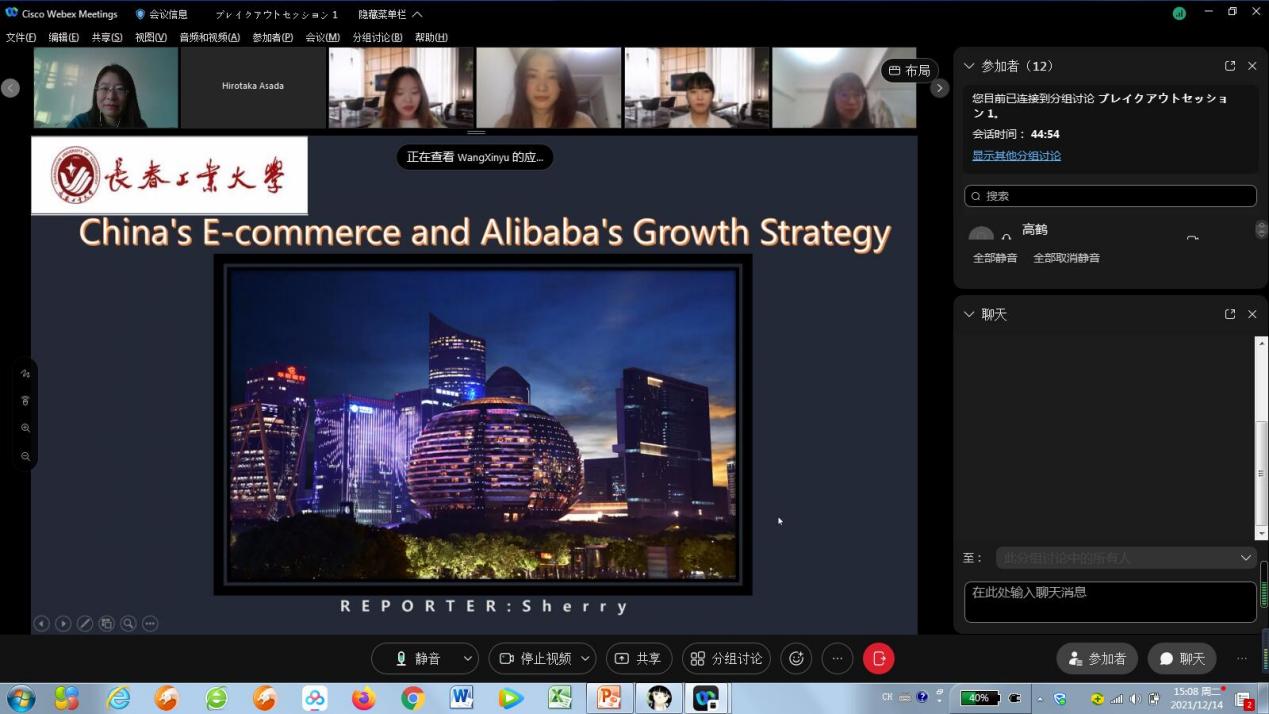
Task: Click the annotate pen icon on slide
Action: (85, 624)
